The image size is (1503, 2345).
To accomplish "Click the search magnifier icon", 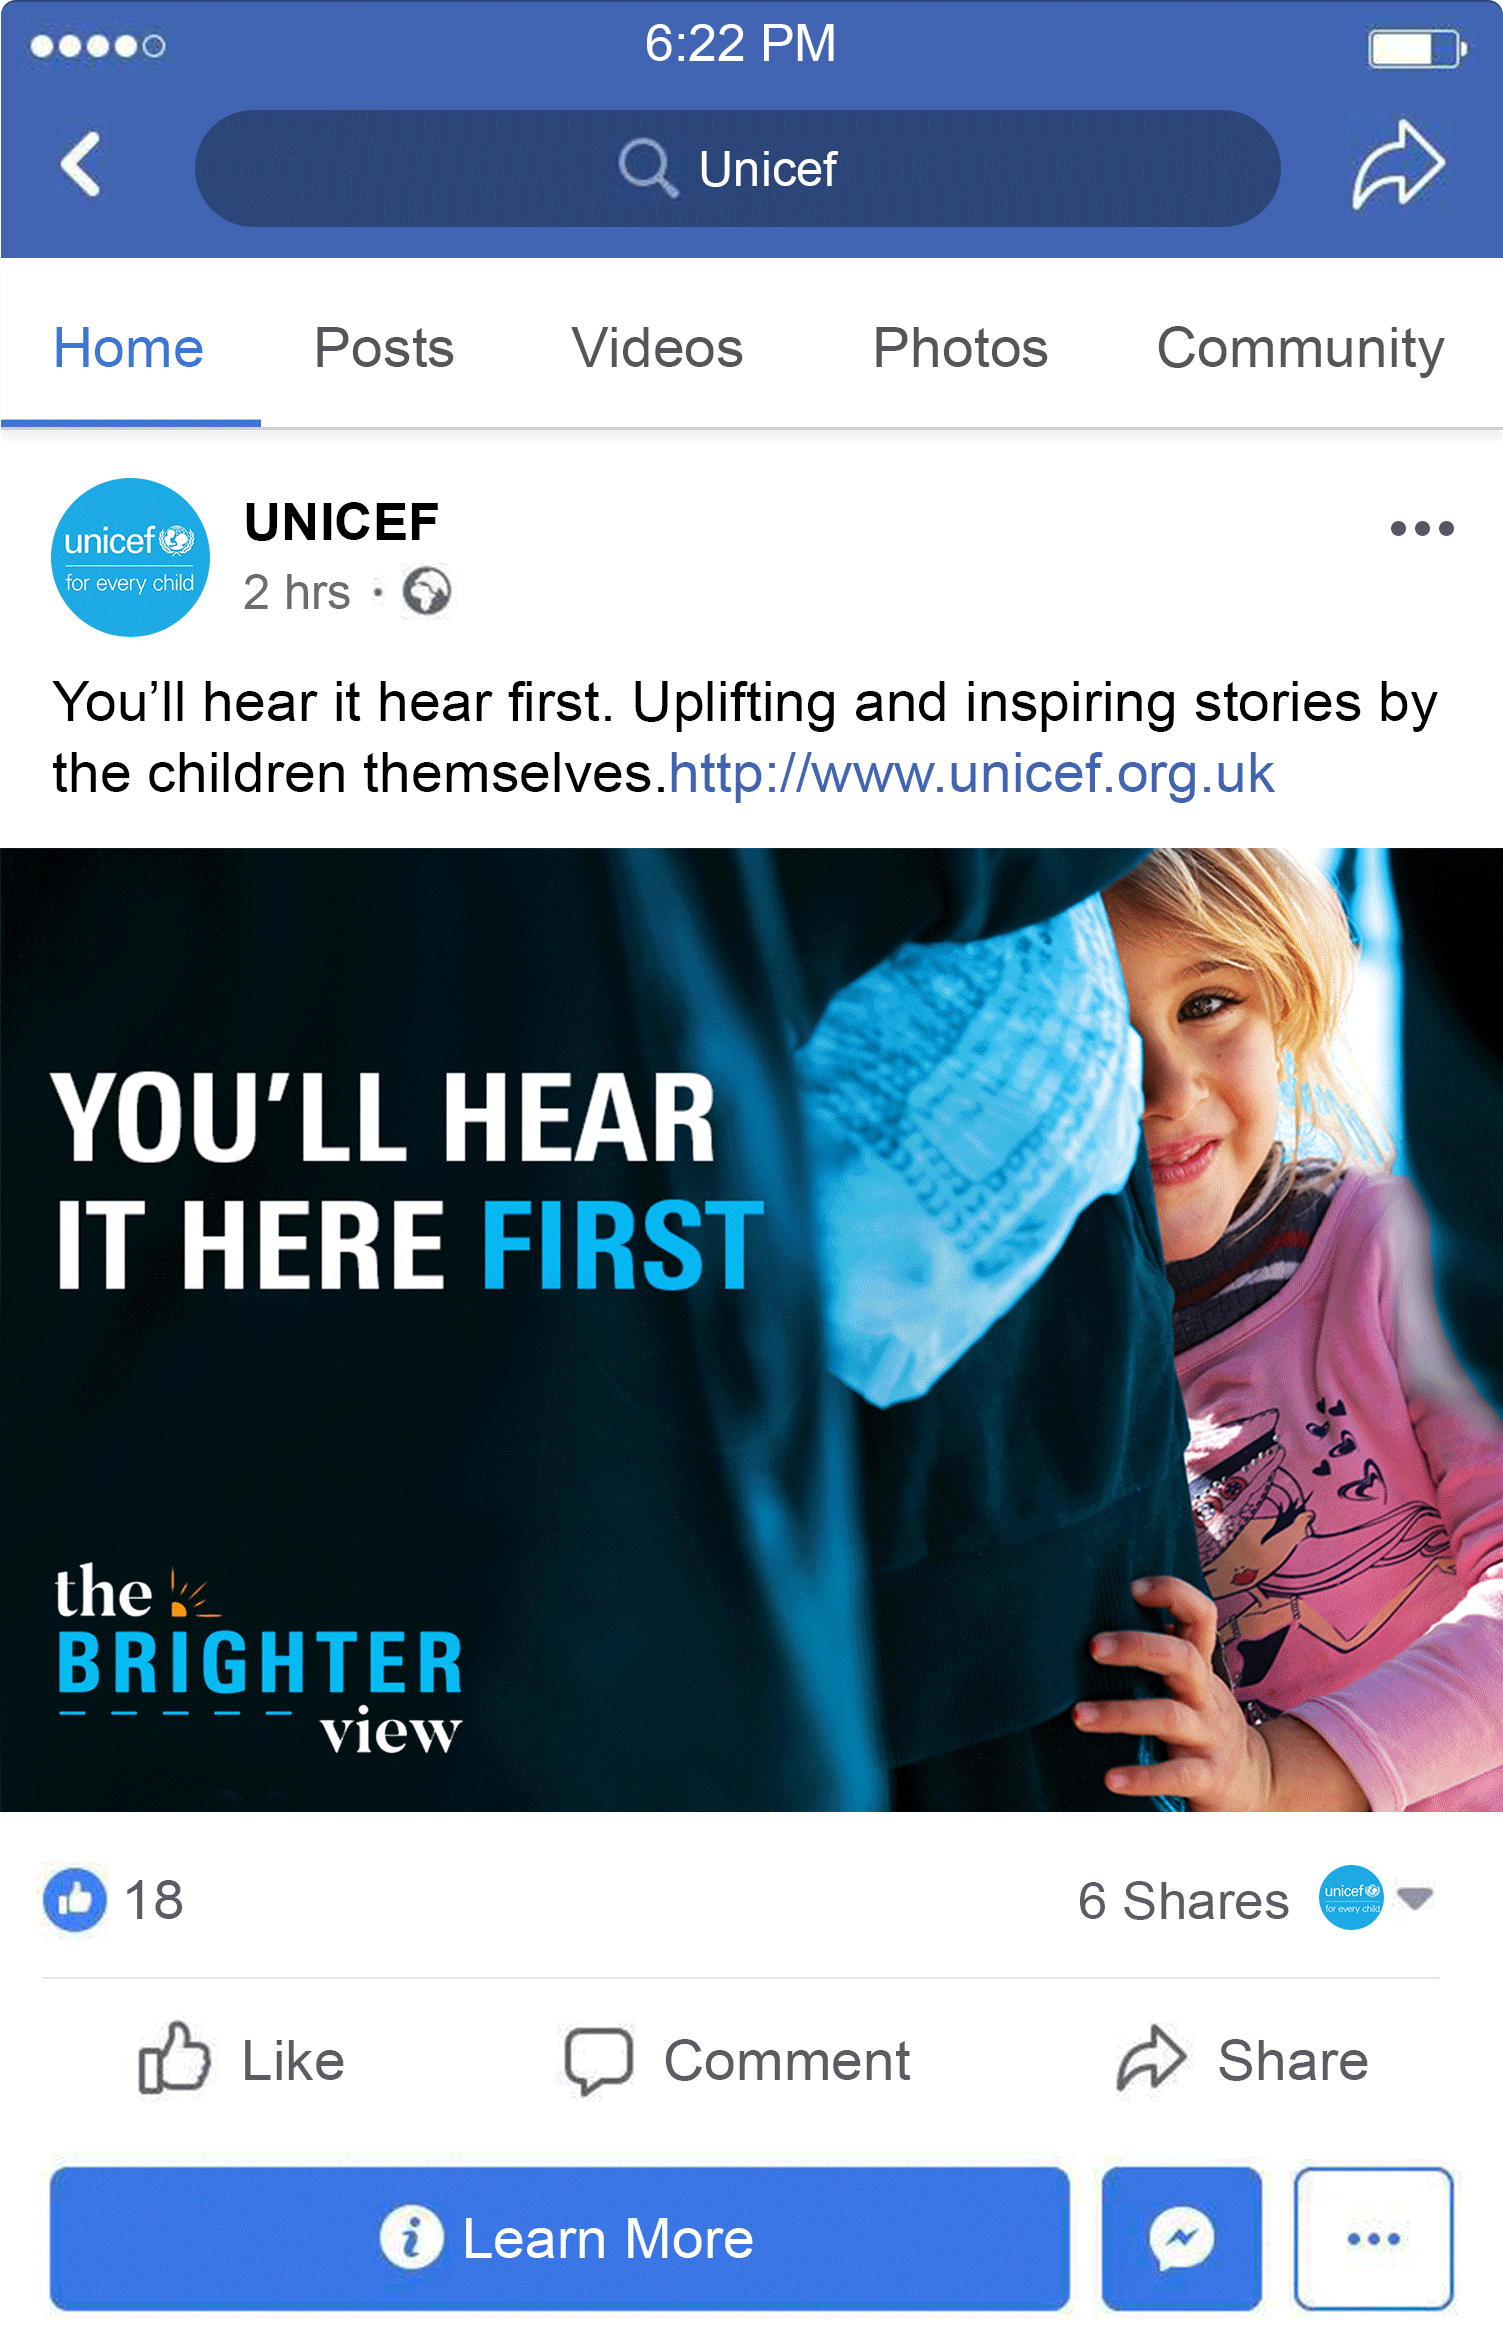I will [x=647, y=168].
